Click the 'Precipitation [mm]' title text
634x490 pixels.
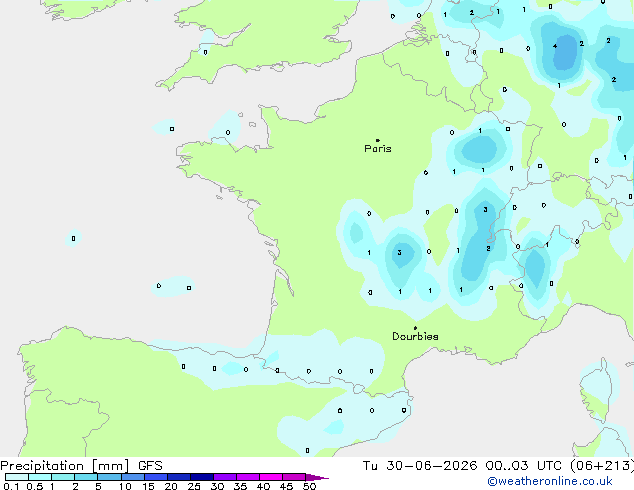[65, 466]
